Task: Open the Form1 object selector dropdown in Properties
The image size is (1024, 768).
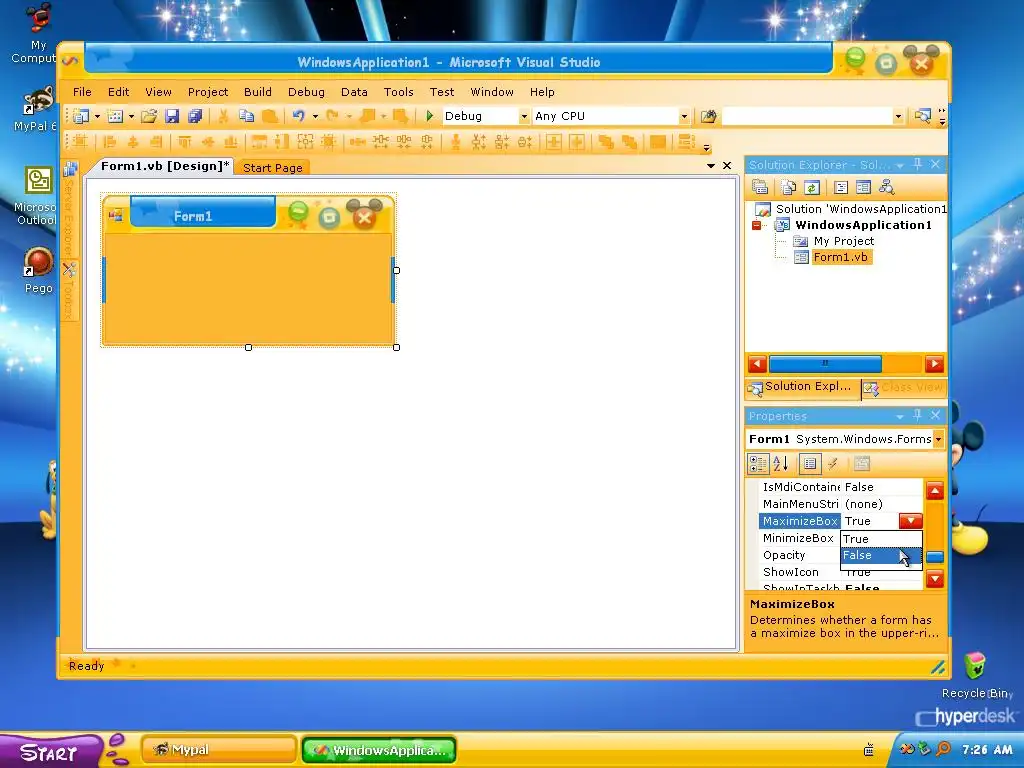Action: [938, 439]
